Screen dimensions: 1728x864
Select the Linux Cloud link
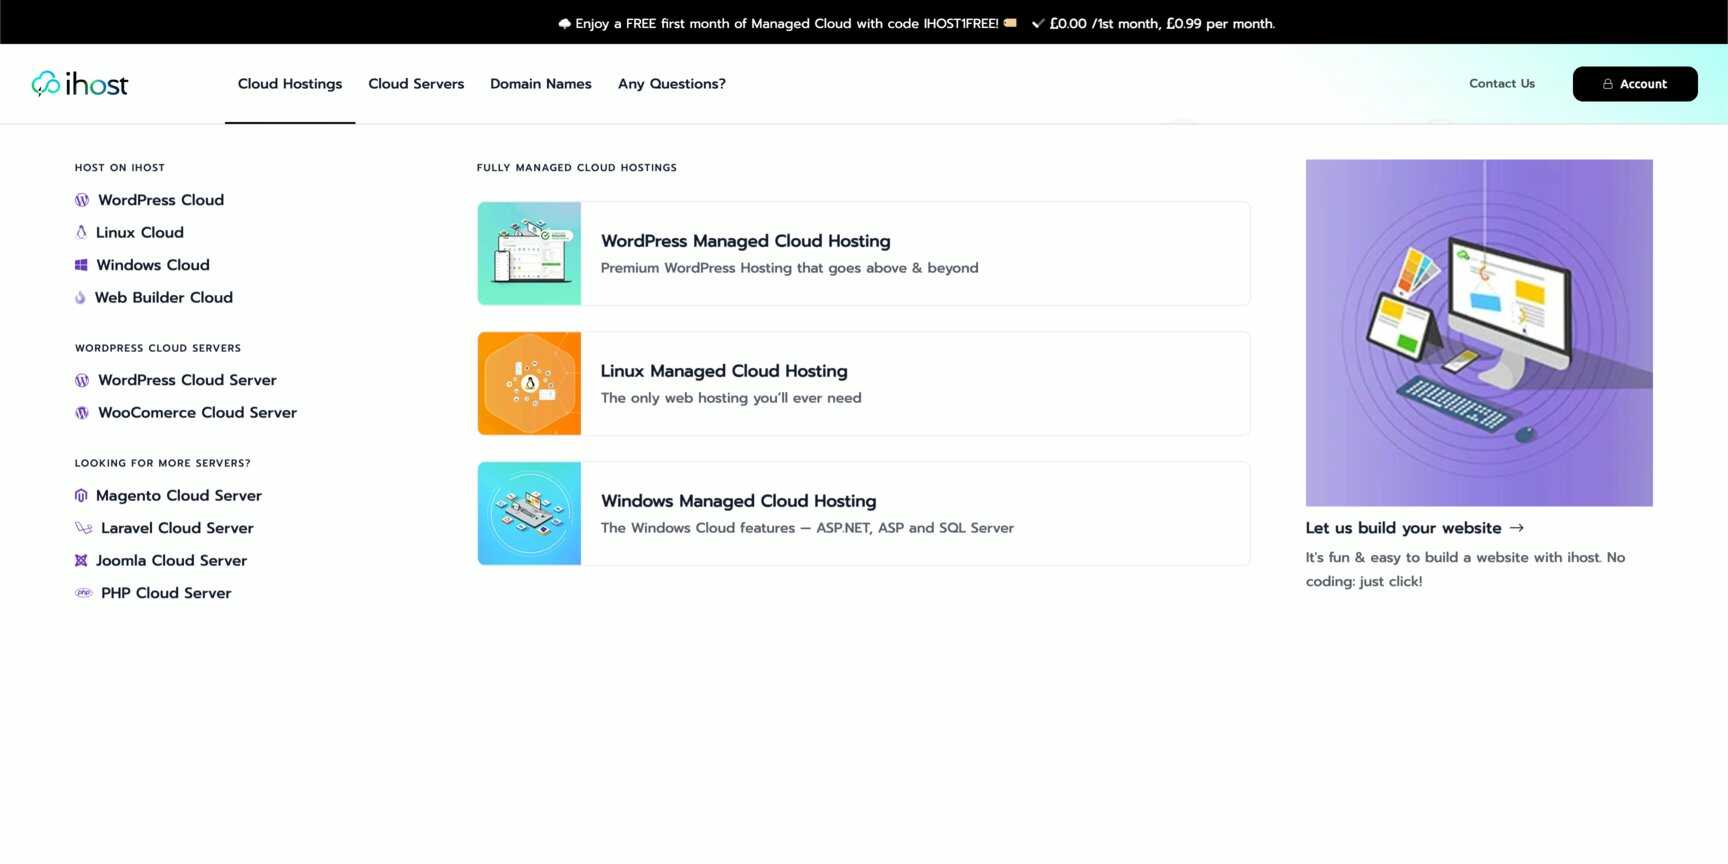(x=140, y=232)
